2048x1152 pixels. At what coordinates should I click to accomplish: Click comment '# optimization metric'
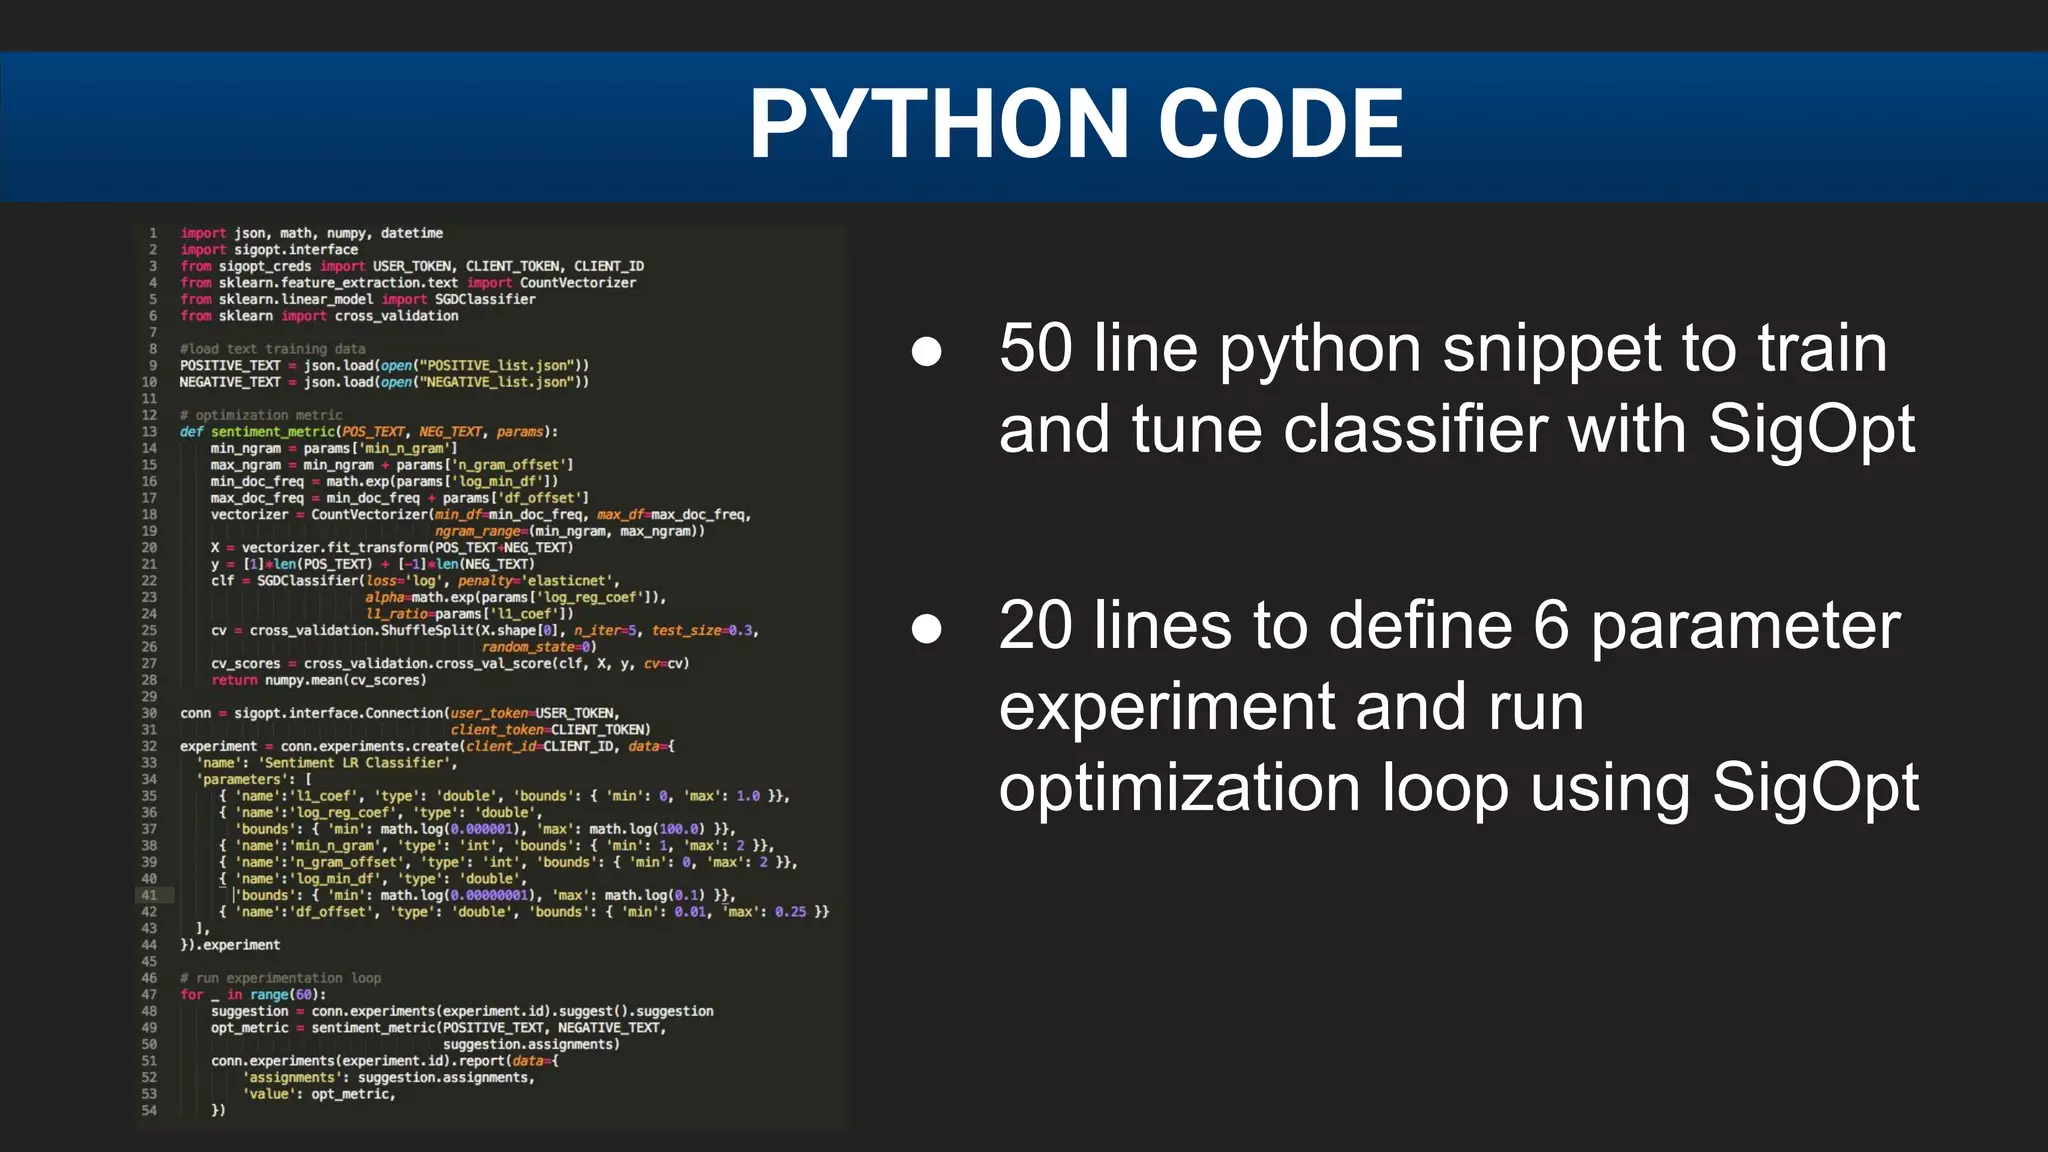pos(261,415)
